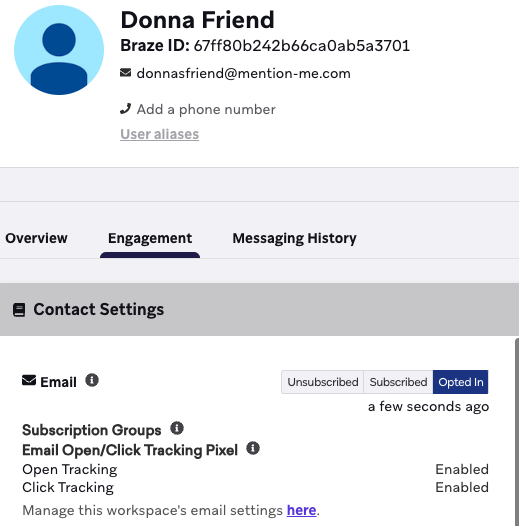Click Add a phone number field
Image resolution: width=519 pixels, height=526 pixels.
click(x=206, y=109)
